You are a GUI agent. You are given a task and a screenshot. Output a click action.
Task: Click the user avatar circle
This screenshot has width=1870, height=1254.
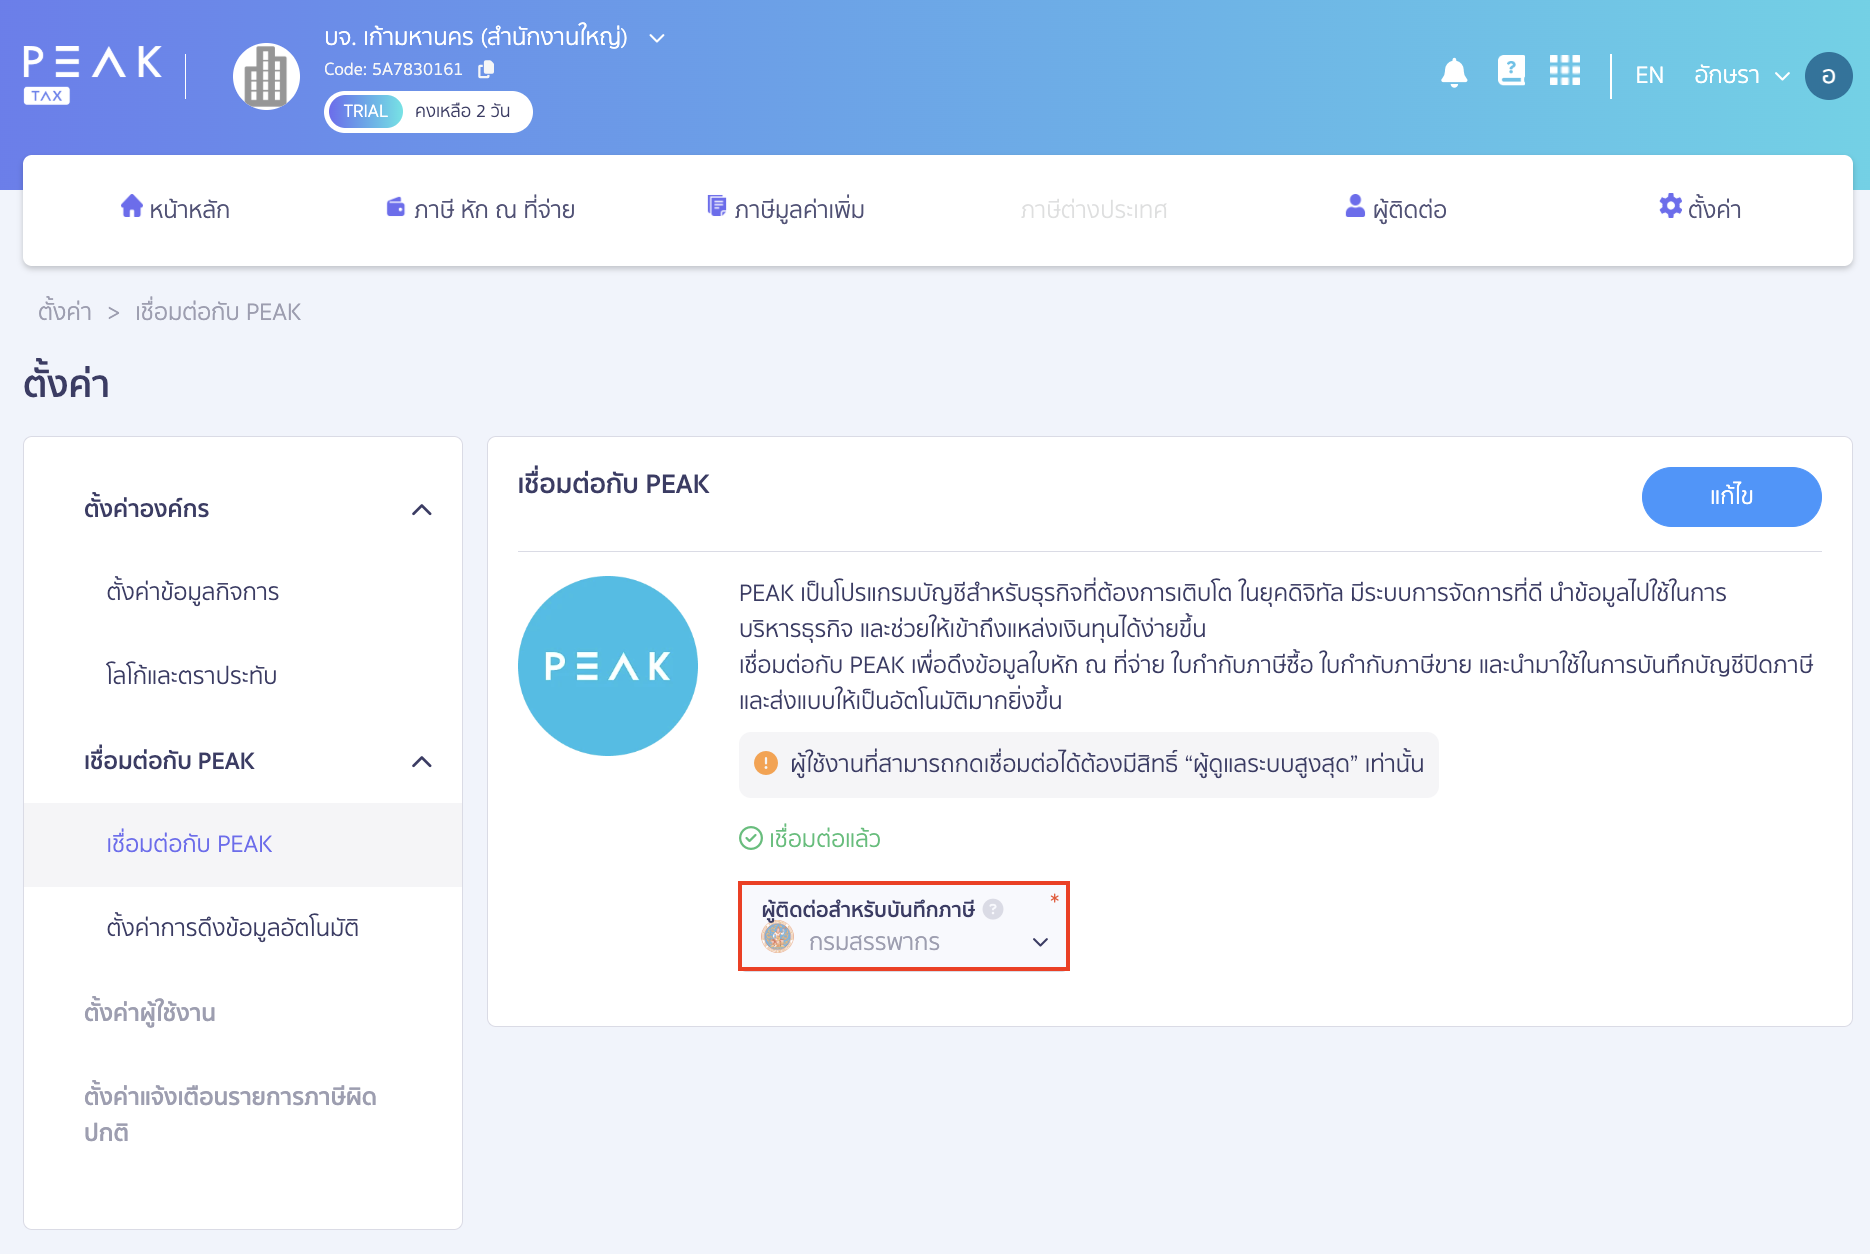1828,76
